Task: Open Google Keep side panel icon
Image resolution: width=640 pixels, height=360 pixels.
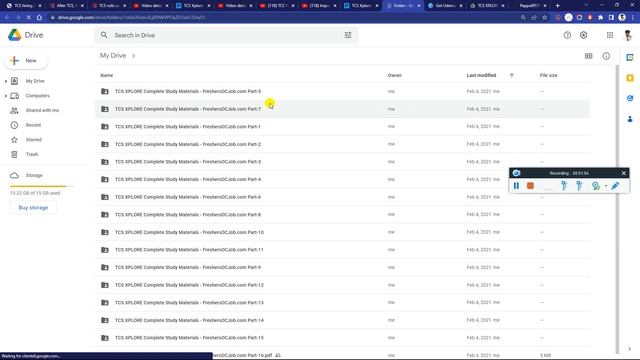Action: pyautogui.click(x=630, y=78)
